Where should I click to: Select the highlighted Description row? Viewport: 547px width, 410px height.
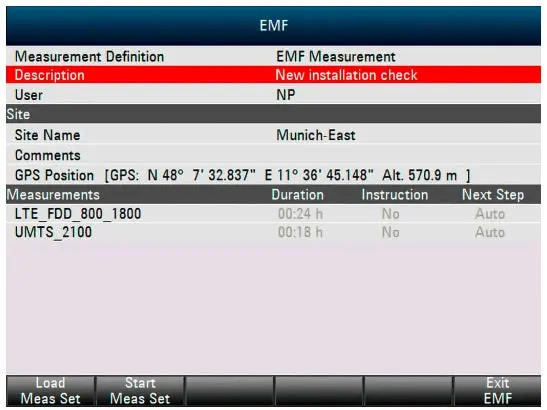[x=274, y=75]
